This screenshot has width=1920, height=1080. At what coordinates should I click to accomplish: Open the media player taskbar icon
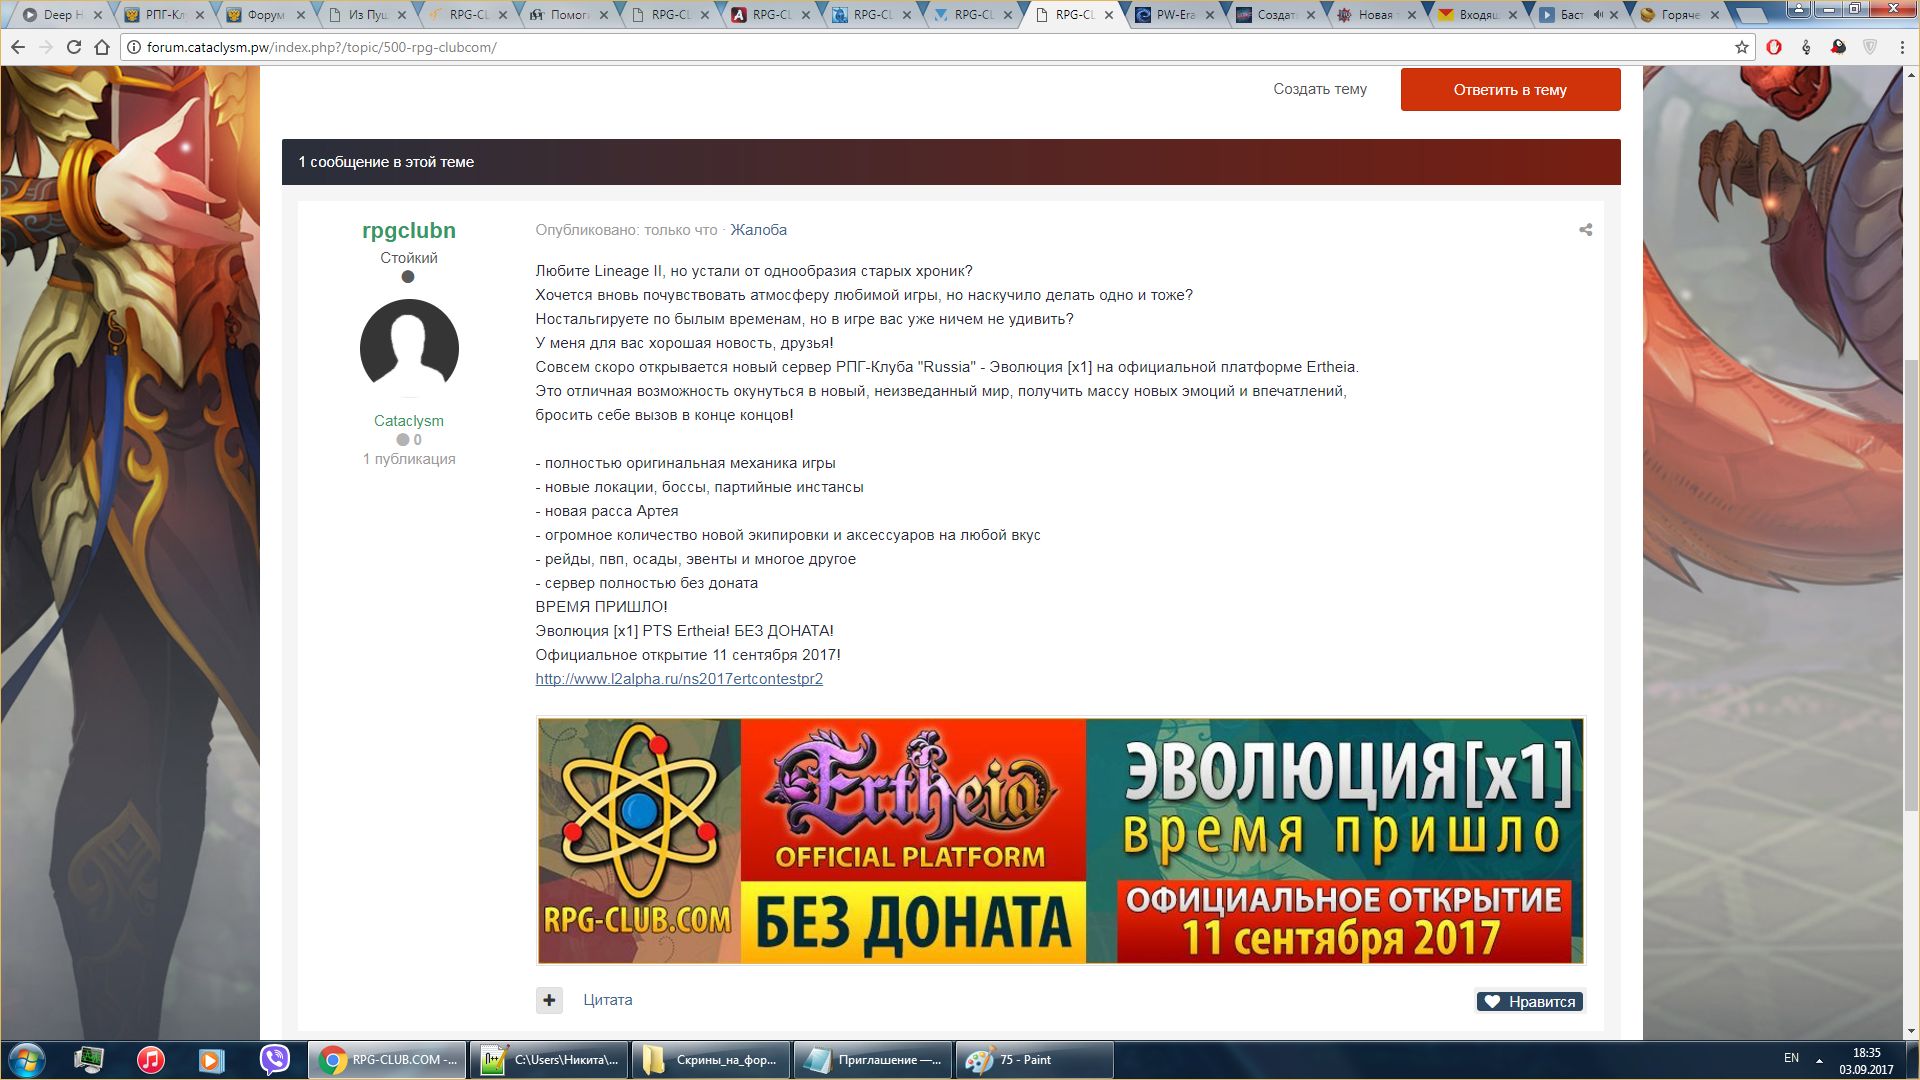pyautogui.click(x=211, y=1060)
